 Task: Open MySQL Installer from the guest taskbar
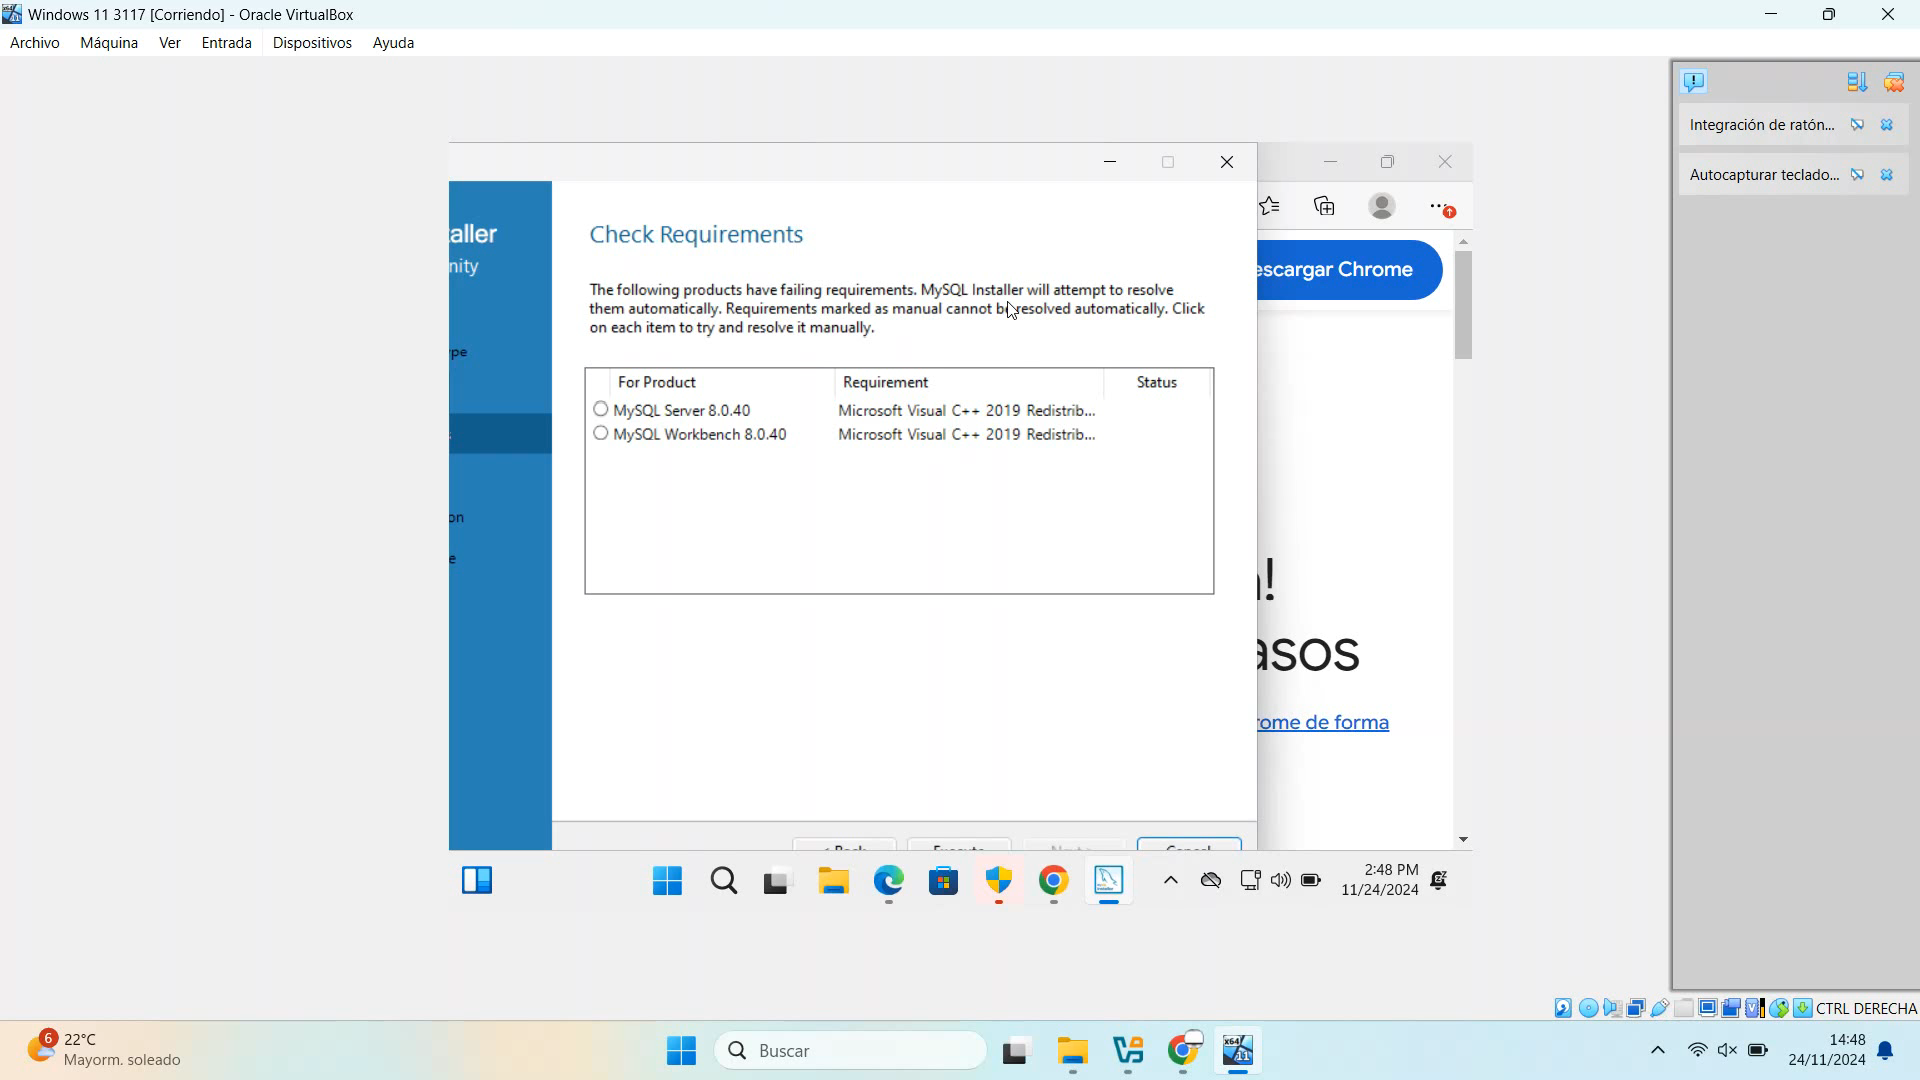pos(1109,881)
